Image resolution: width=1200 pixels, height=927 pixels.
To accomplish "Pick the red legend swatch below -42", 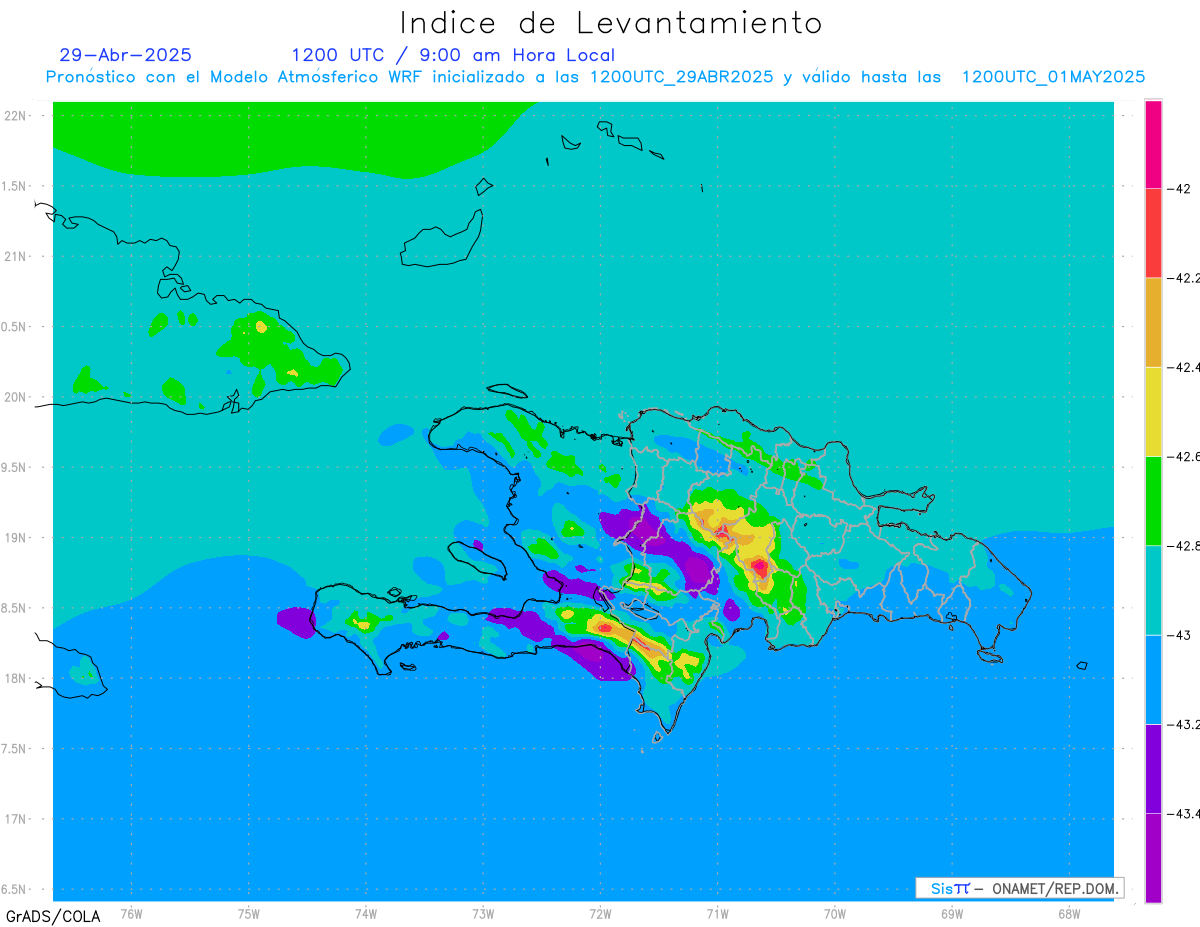I will coord(1153,233).
